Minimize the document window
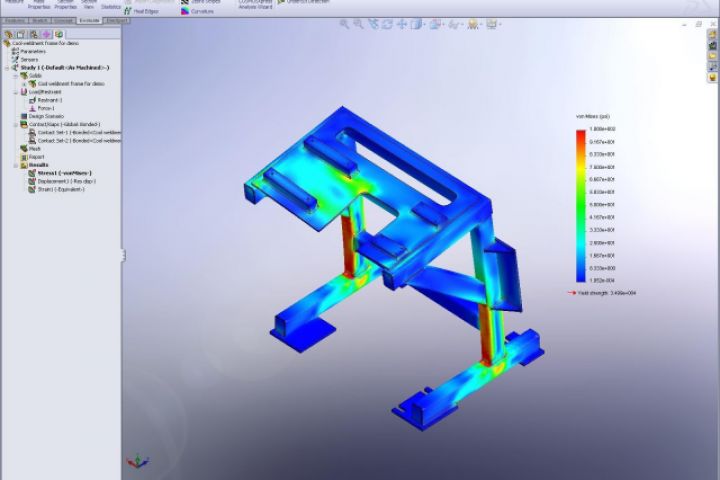Image resolution: width=720 pixels, height=480 pixels. coord(685,24)
